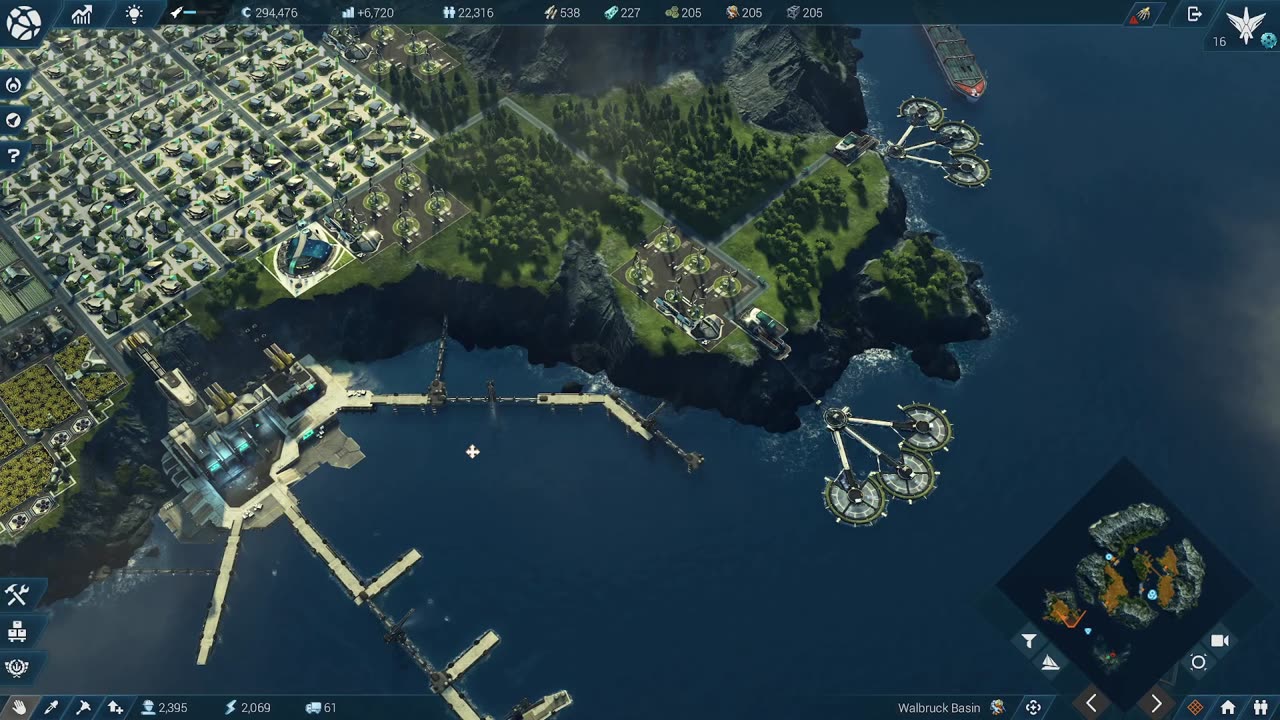Click the energy value 2,069
The height and width of the screenshot is (720, 1280).
click(x=255, y=708)
